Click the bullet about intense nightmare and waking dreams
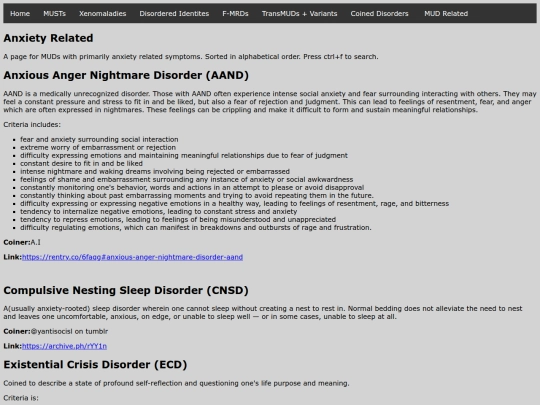 [155, 172]
